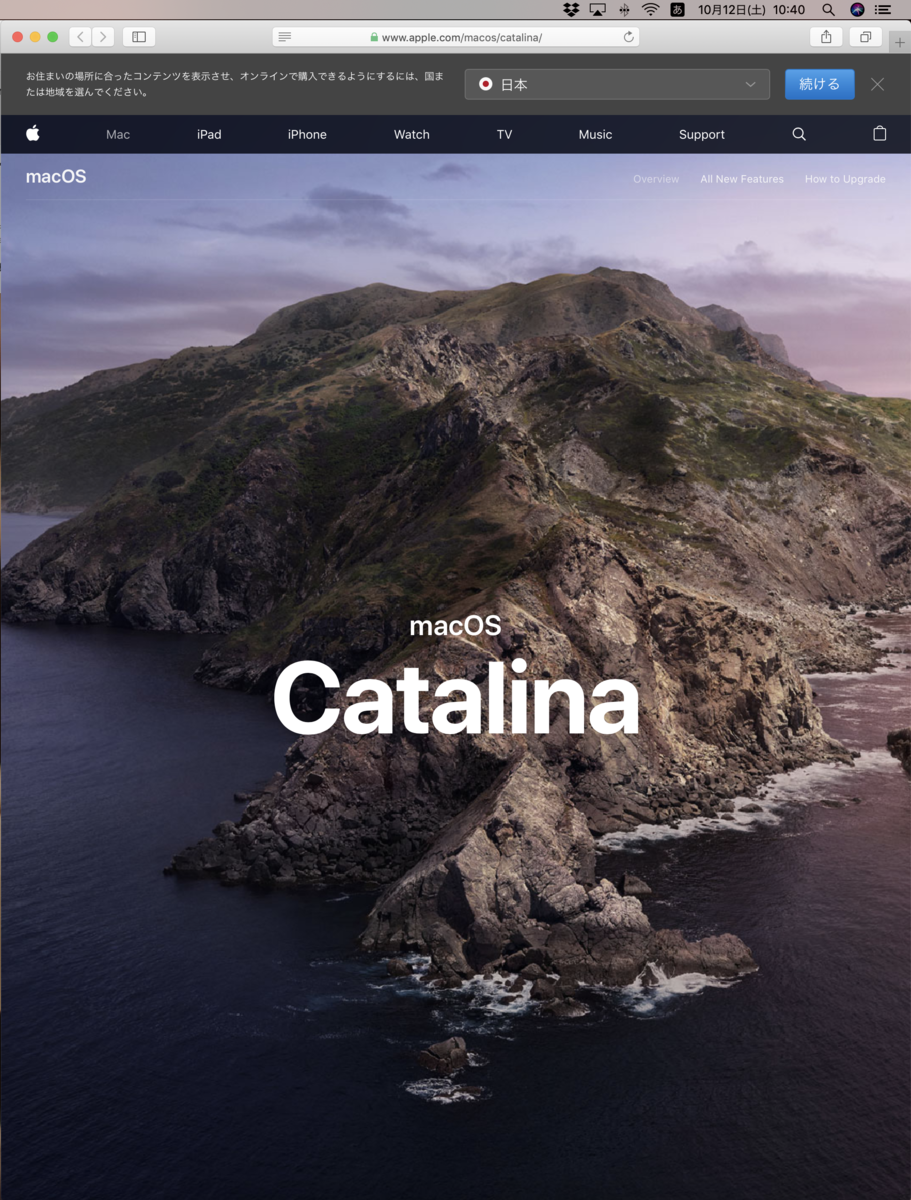Reload the page using the refresh icon
Screen dimensions: 911x1200
click(x=628, y=37)
